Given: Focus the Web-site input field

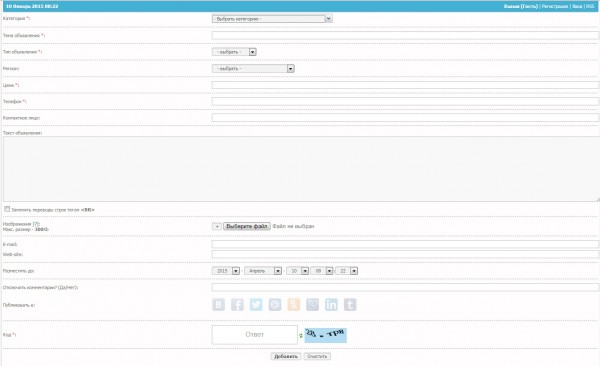Looking at the screenshot, I should pos(405,254).
